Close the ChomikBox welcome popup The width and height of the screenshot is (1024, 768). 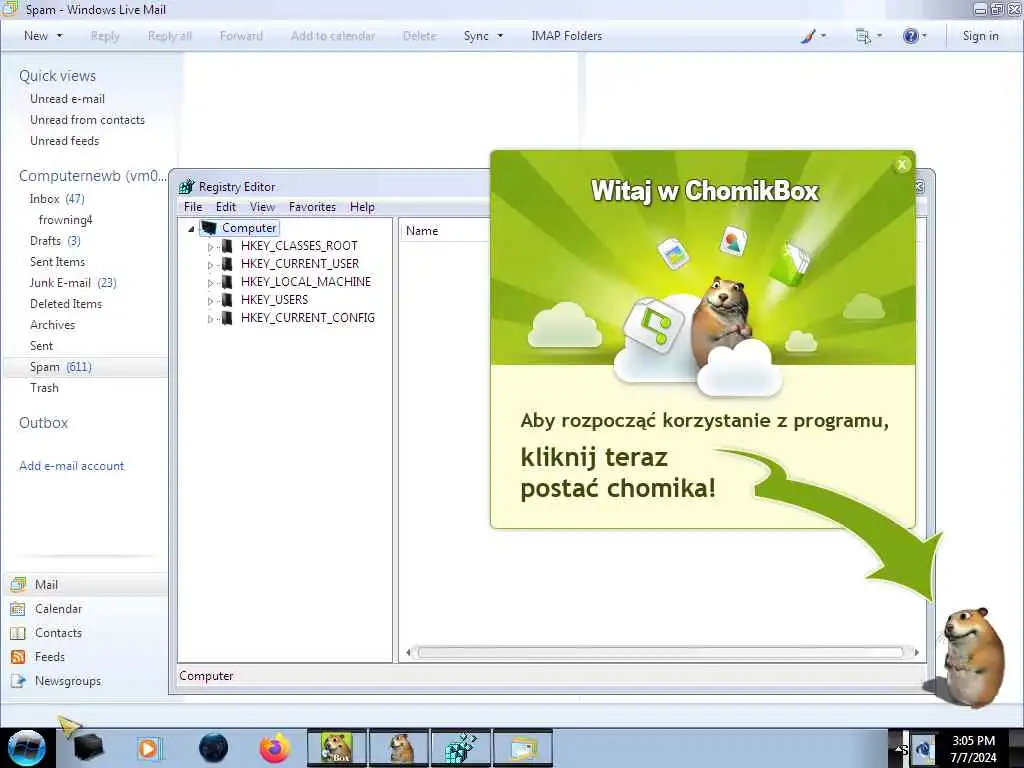pyautogui.click(x=902, y=165)
